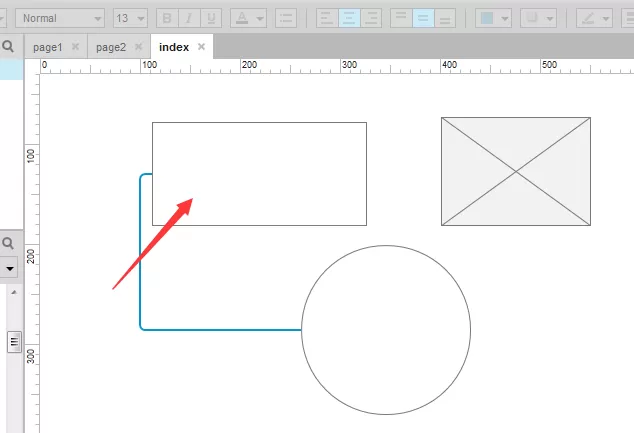Open the font size 13 dropdown
This screenshot has width=634, height=433.
[x=130, y=18]
